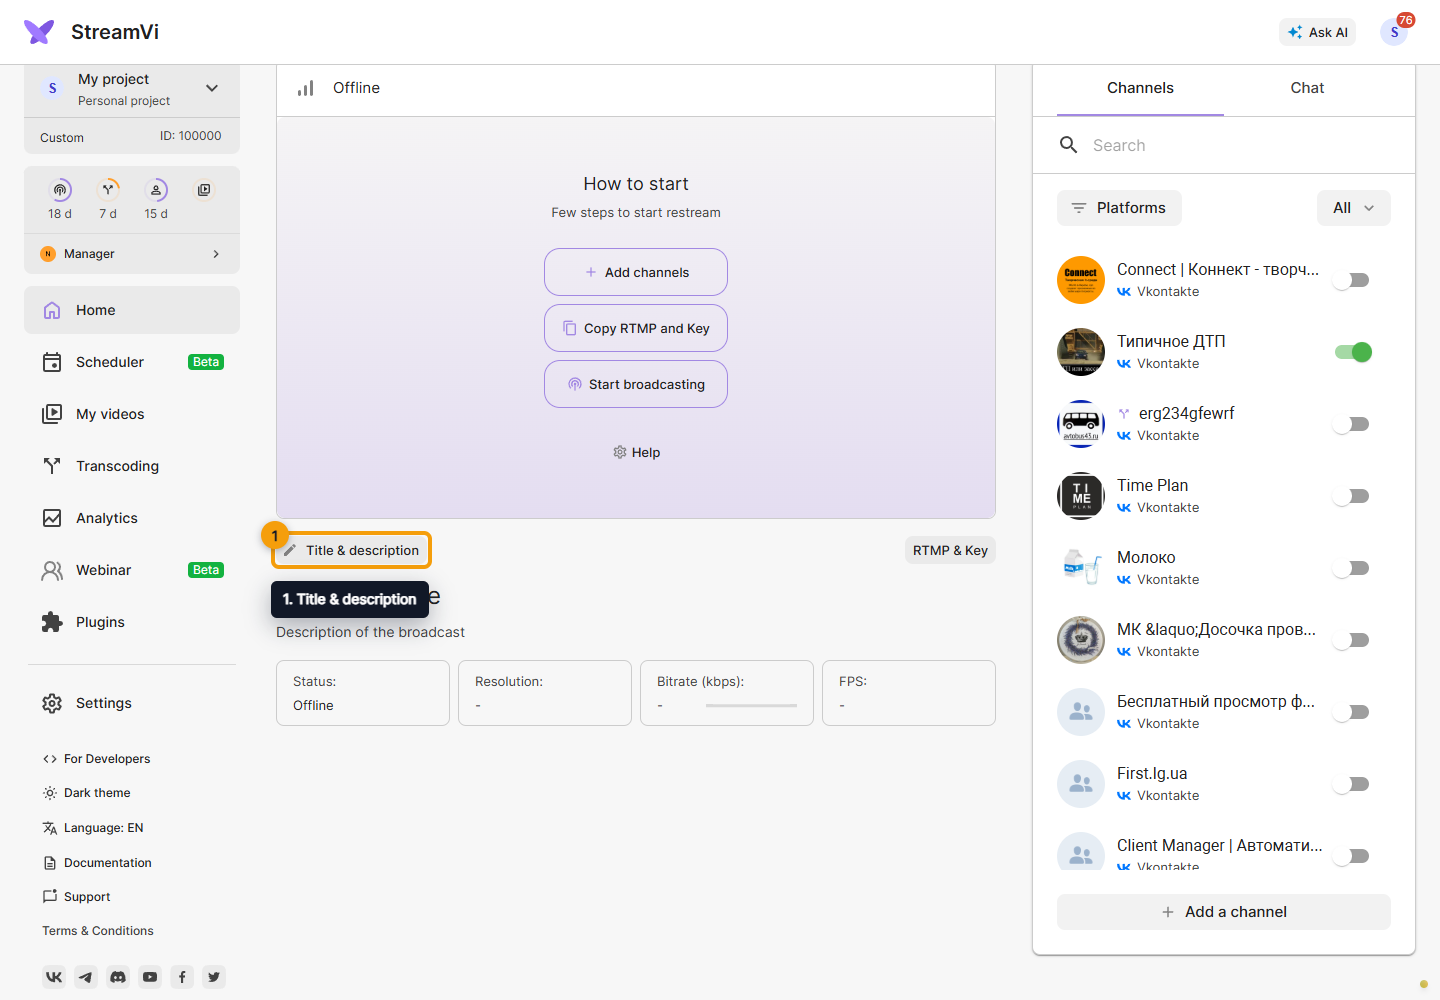Open YouTube social icon in footer
1440x1000 pixels.
[150, 977]
